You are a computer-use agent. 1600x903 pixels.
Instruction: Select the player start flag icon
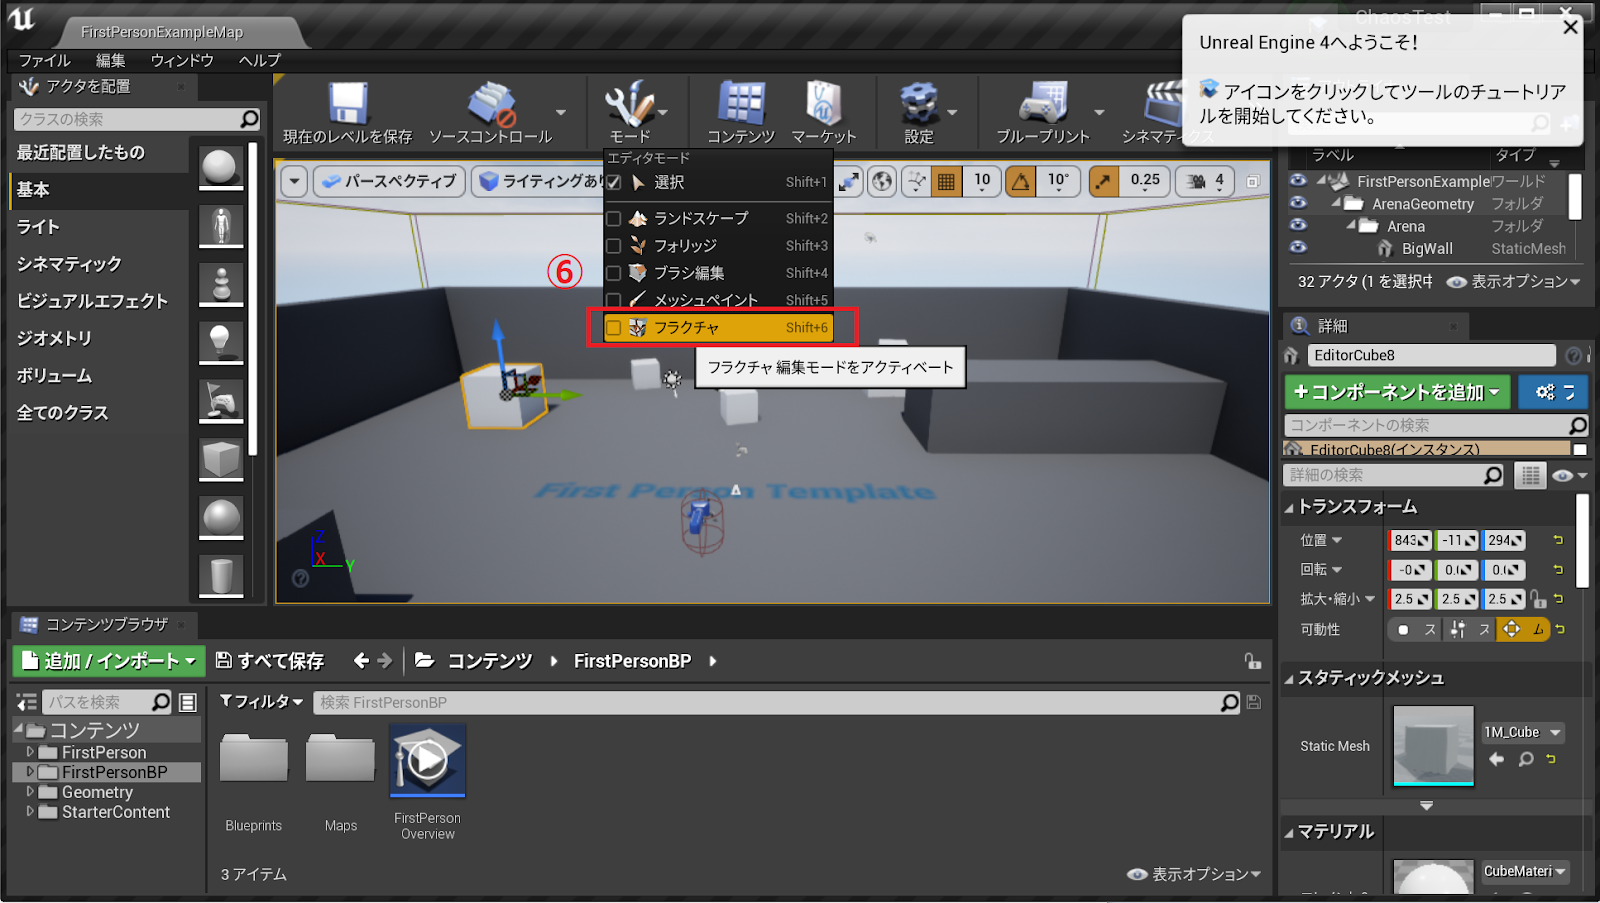[221, 400]
